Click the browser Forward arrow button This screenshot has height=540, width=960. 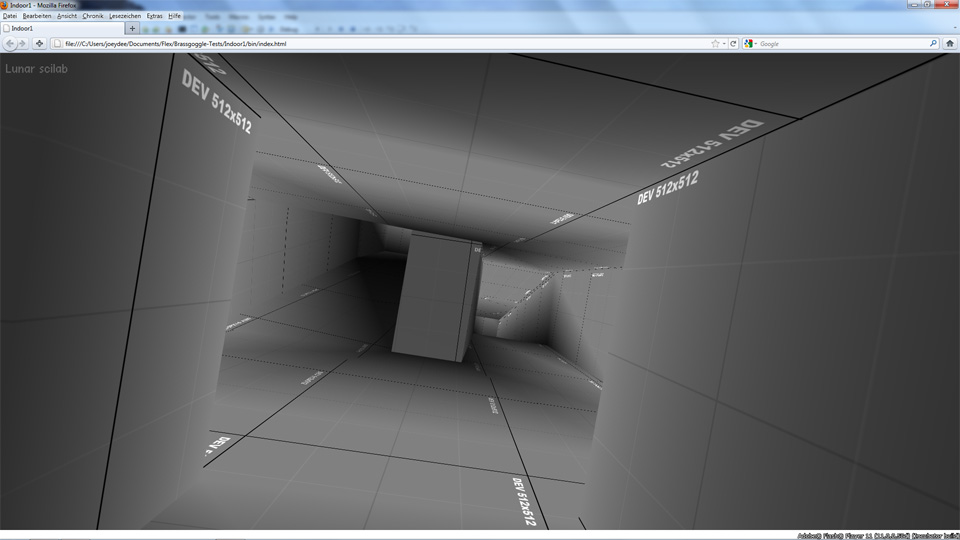tap(22, 44)
